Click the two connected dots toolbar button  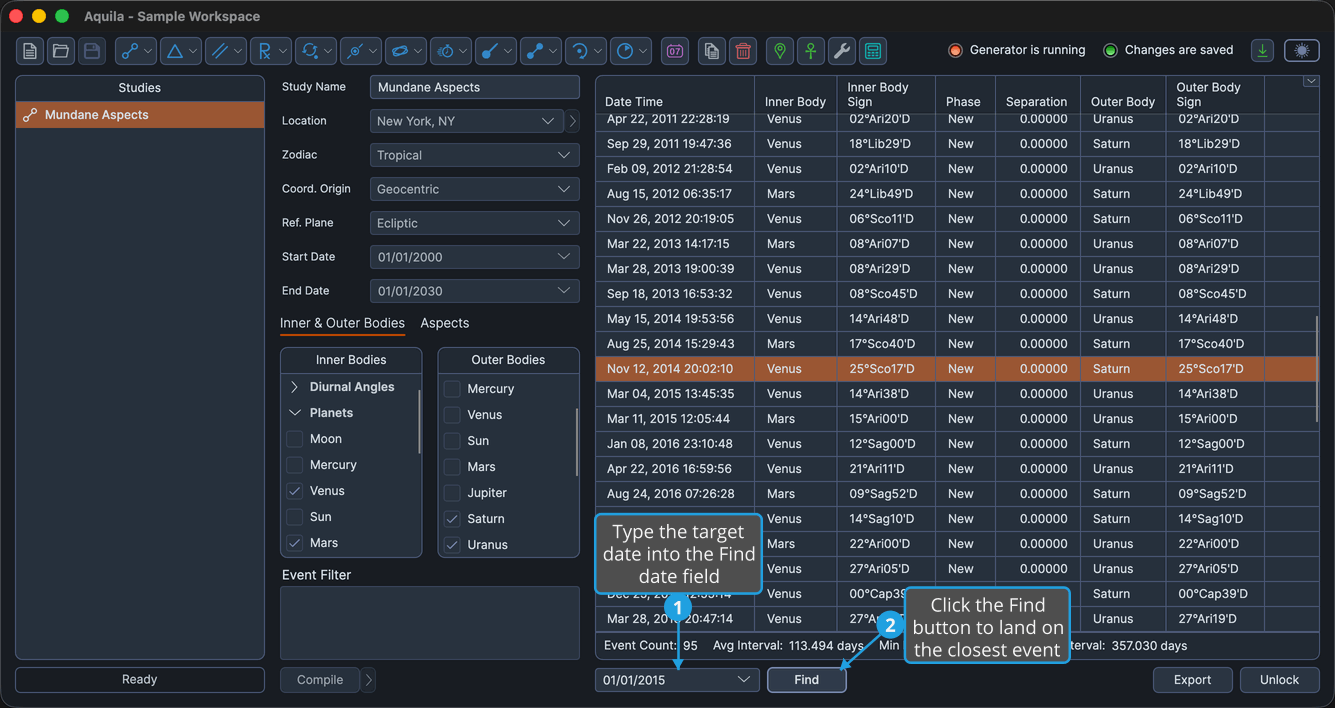tap(541, 51)
